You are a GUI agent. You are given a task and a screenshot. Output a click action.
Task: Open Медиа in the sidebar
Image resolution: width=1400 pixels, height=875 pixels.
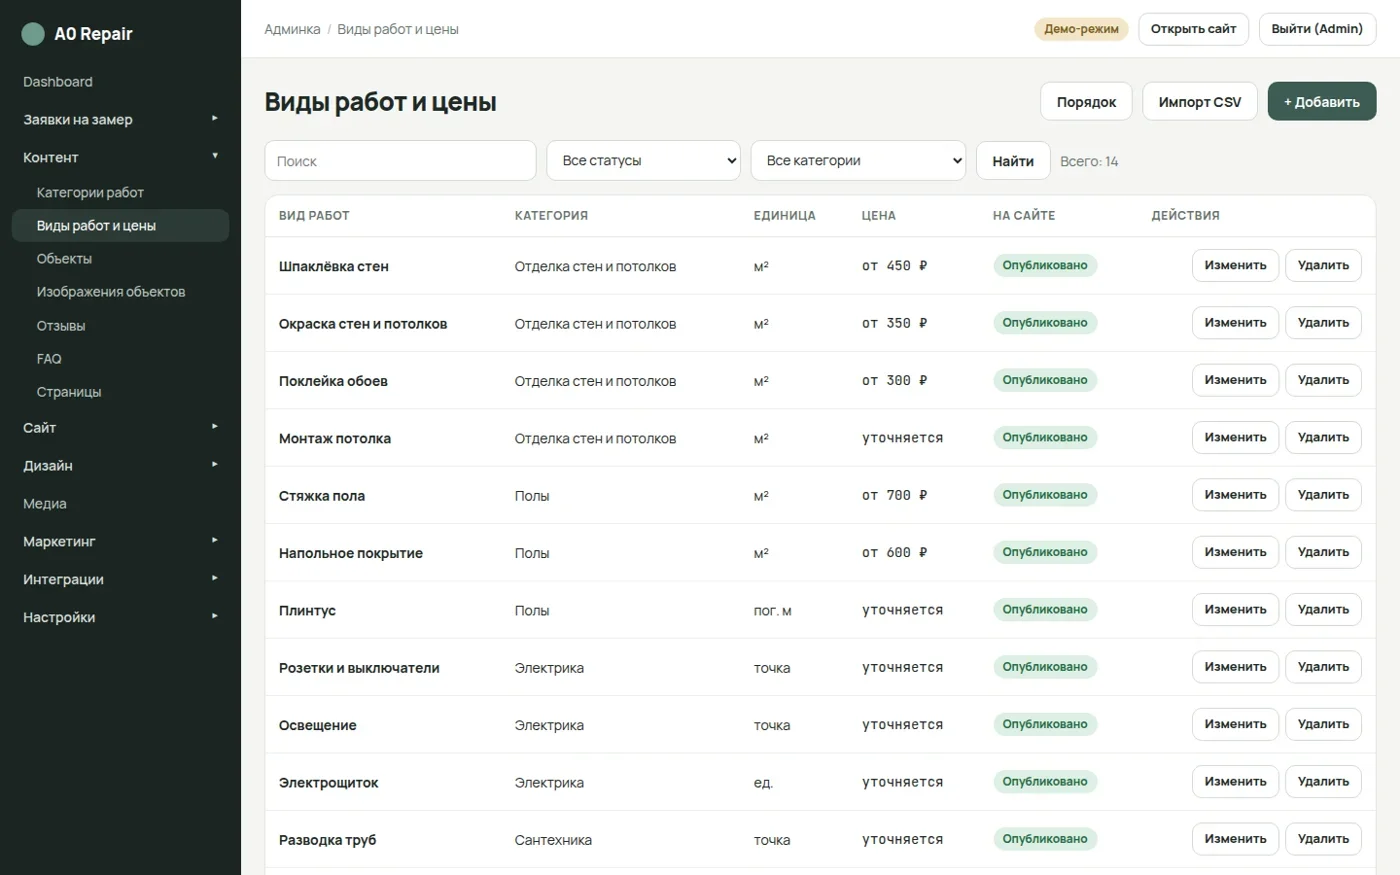[45, 504]
